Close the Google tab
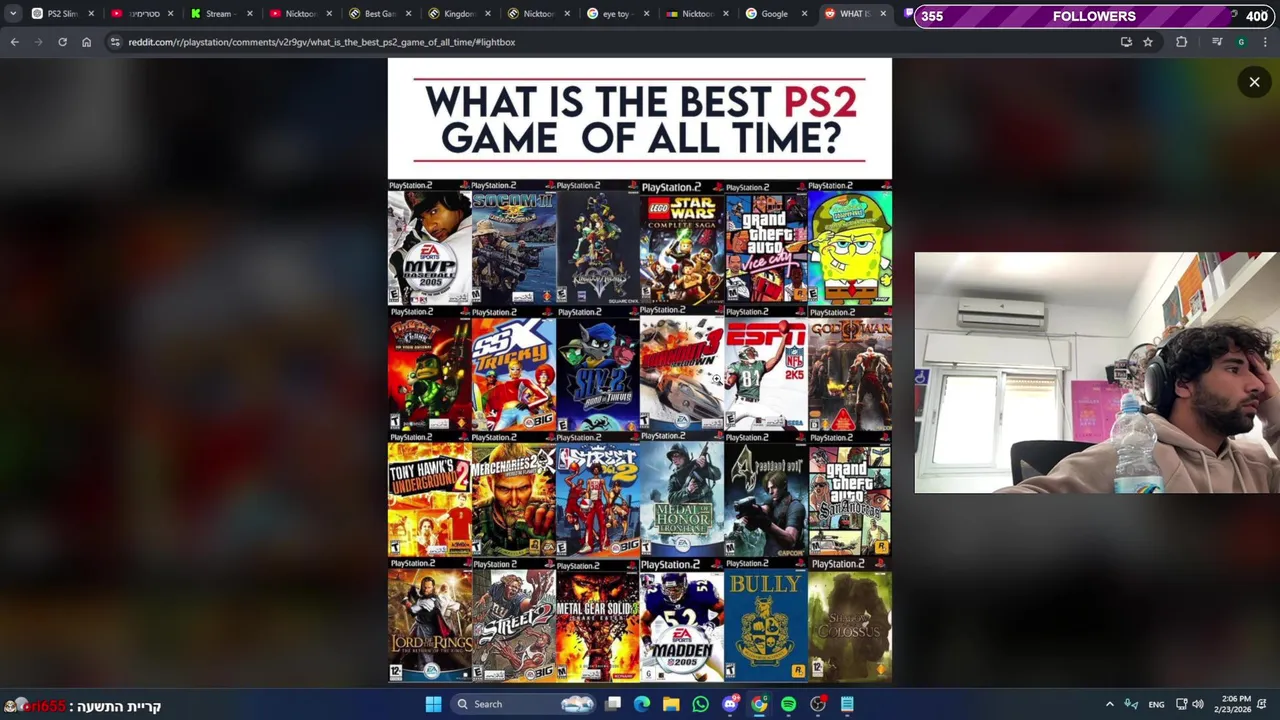Image resolution: width=1280 pixels, height=720 pixels. click(804, 14)
